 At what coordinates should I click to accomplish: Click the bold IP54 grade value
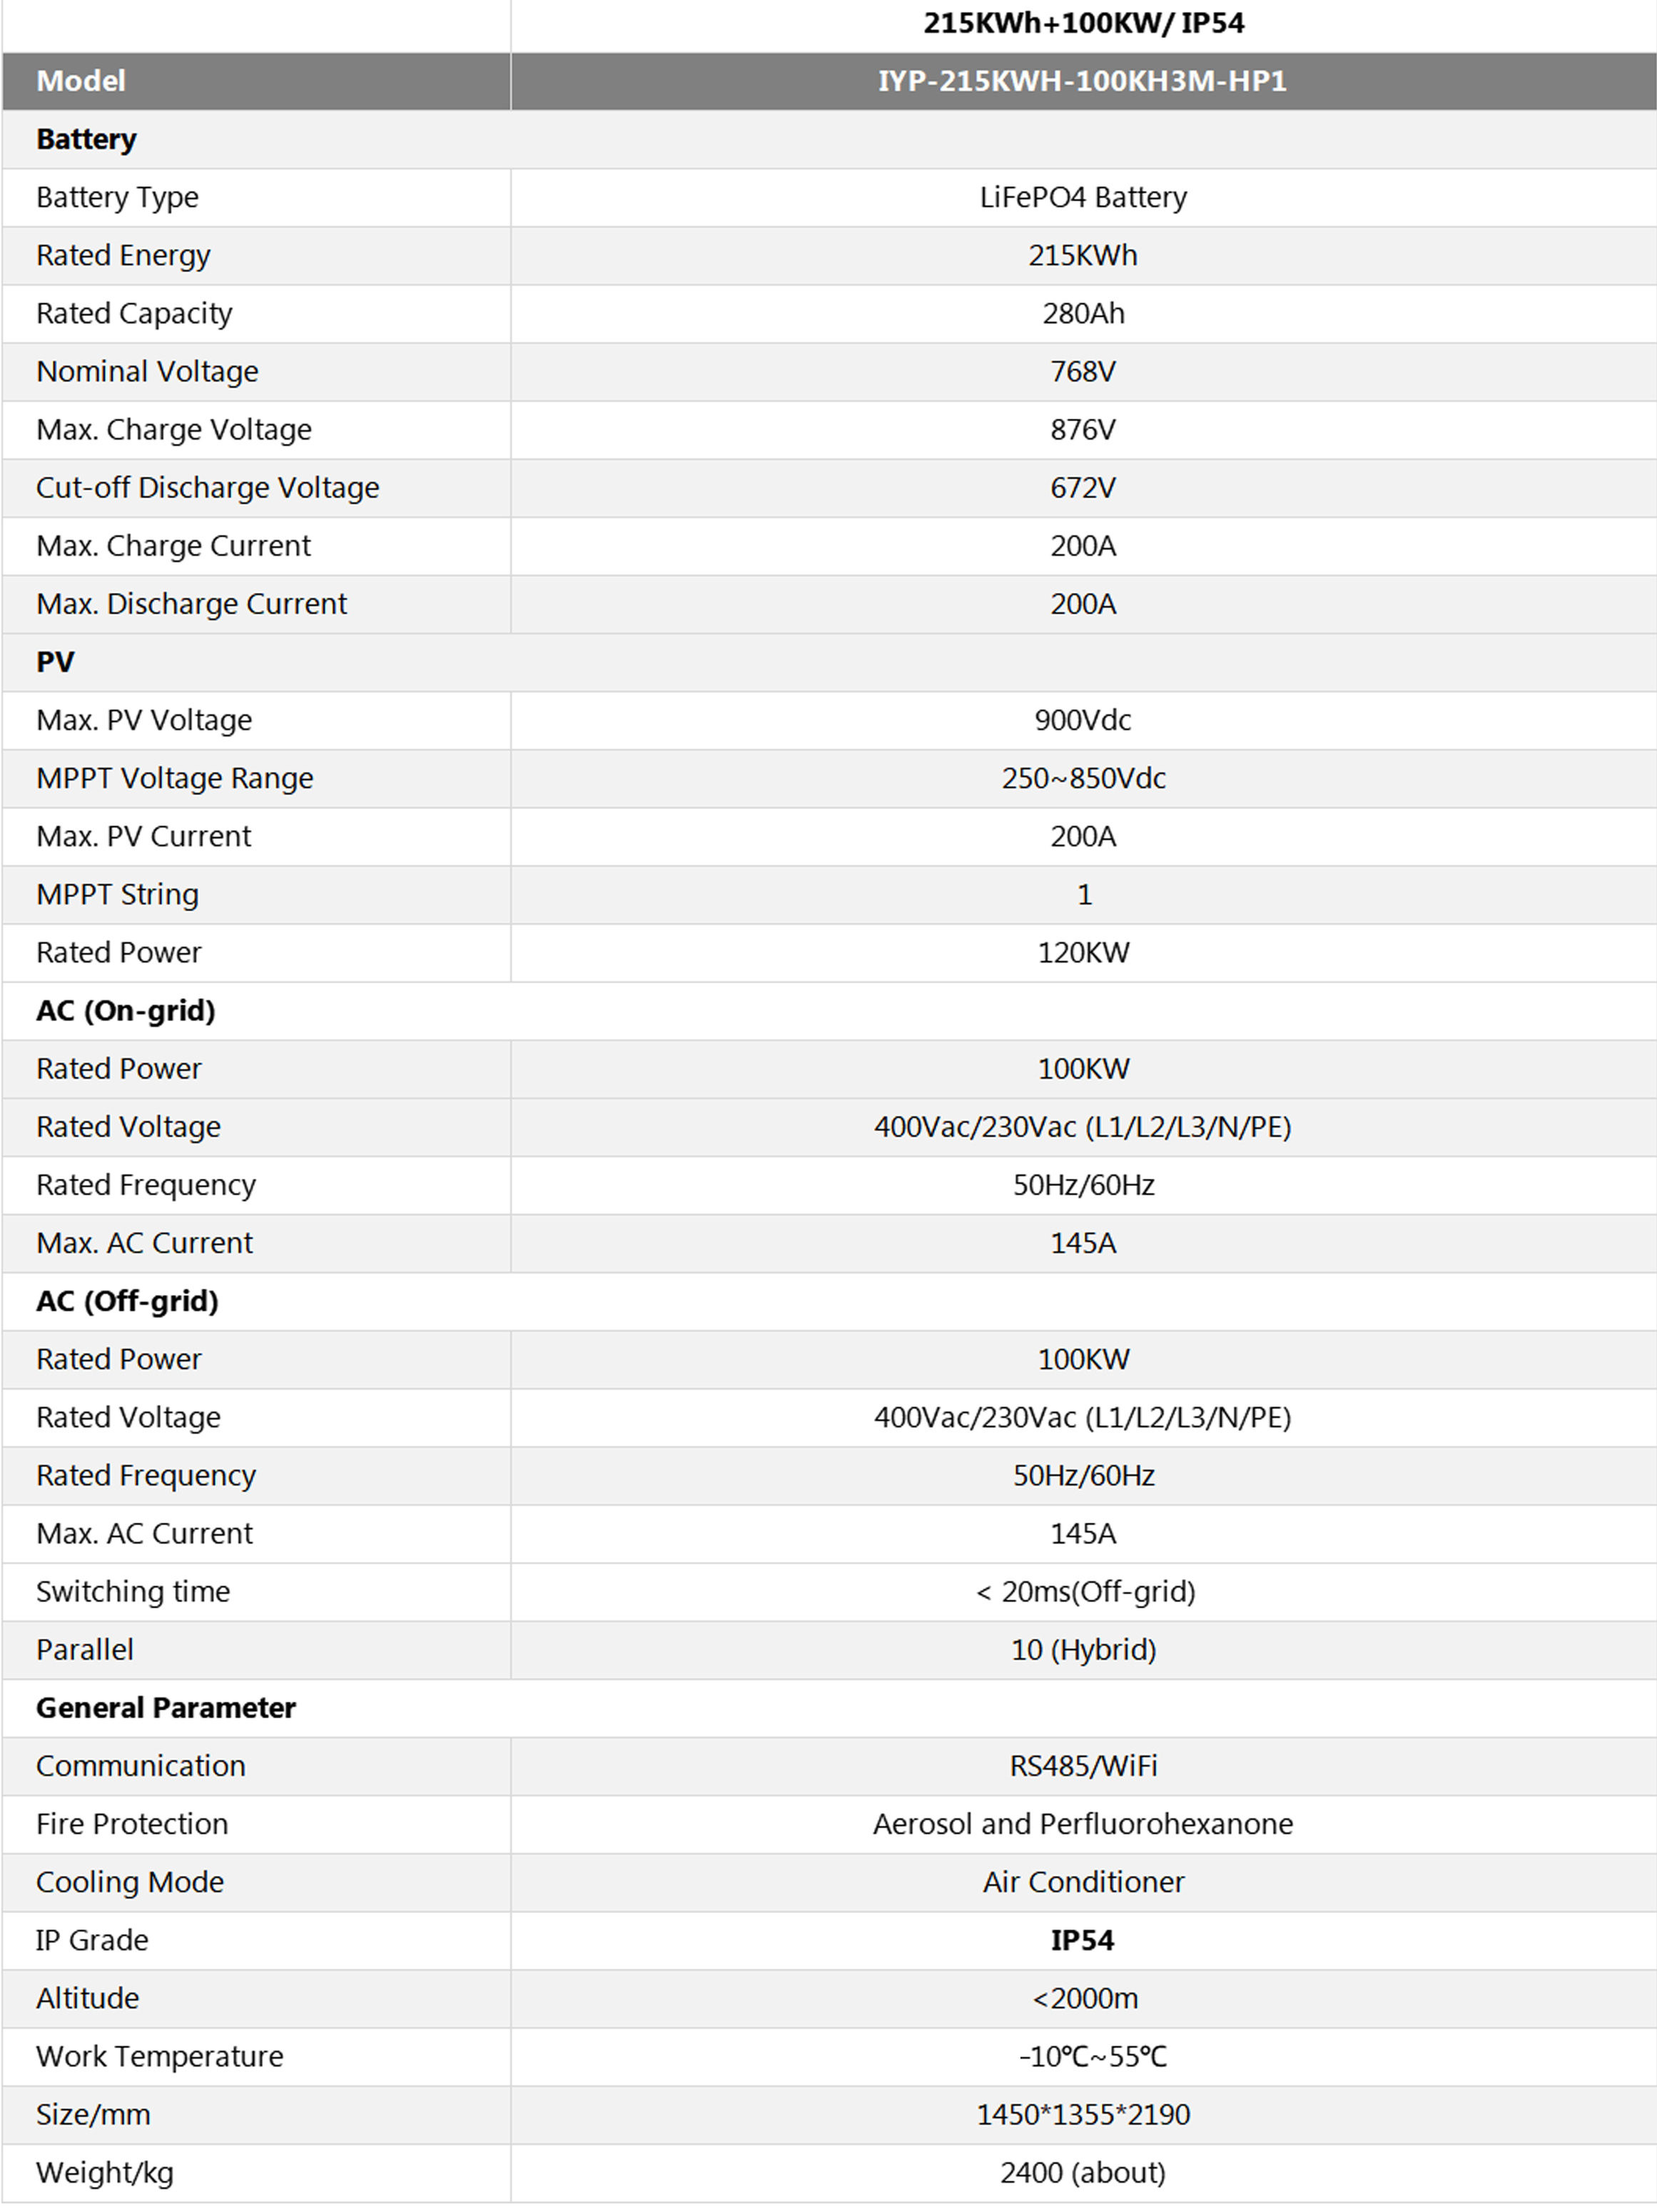[x=1082, y=1940]
